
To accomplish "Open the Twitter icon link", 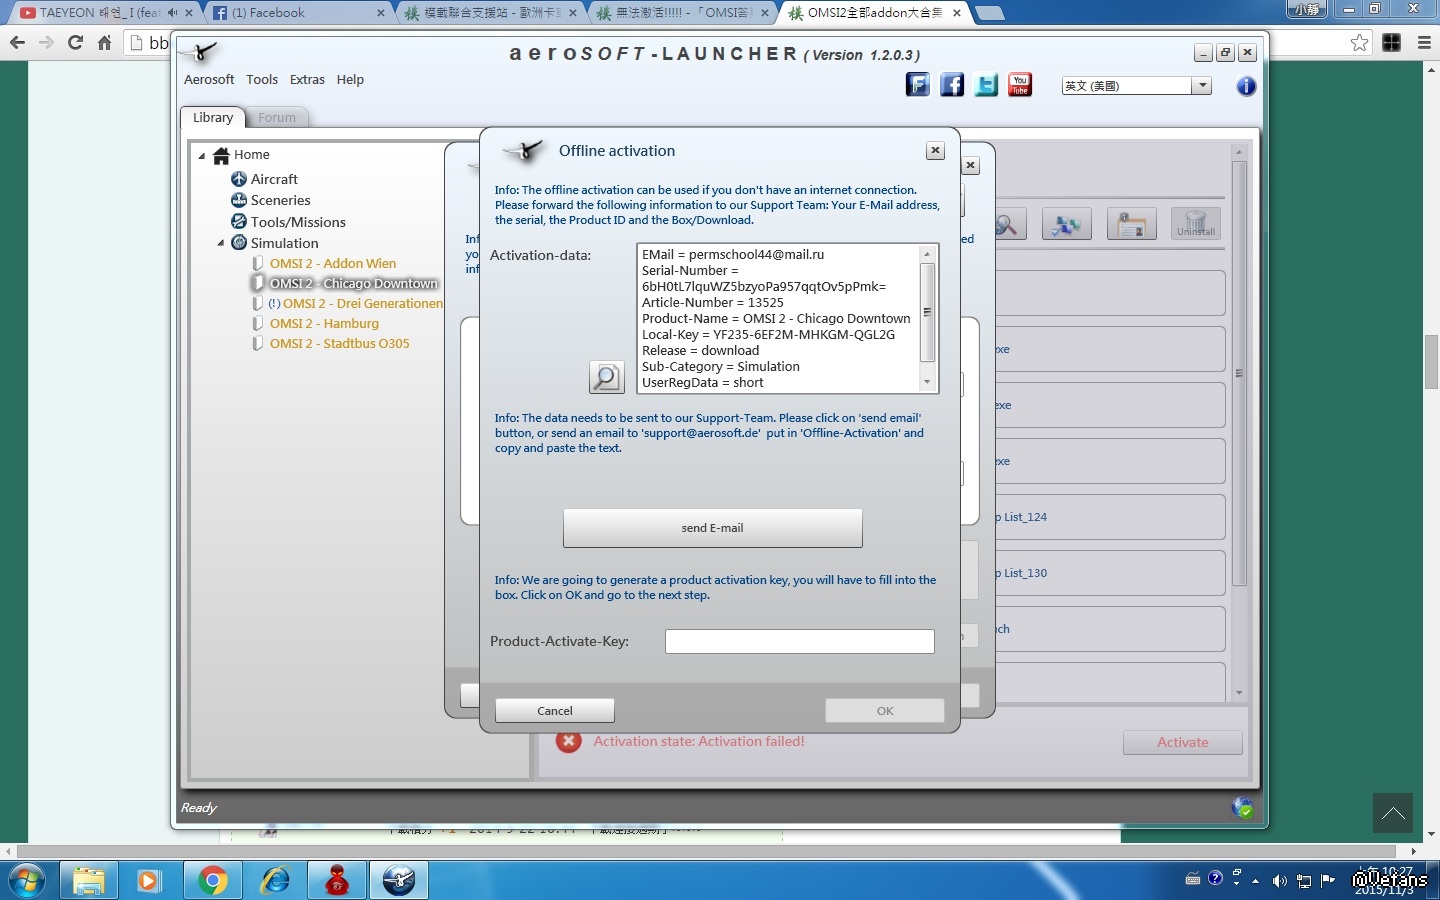I will pos(986,85).
